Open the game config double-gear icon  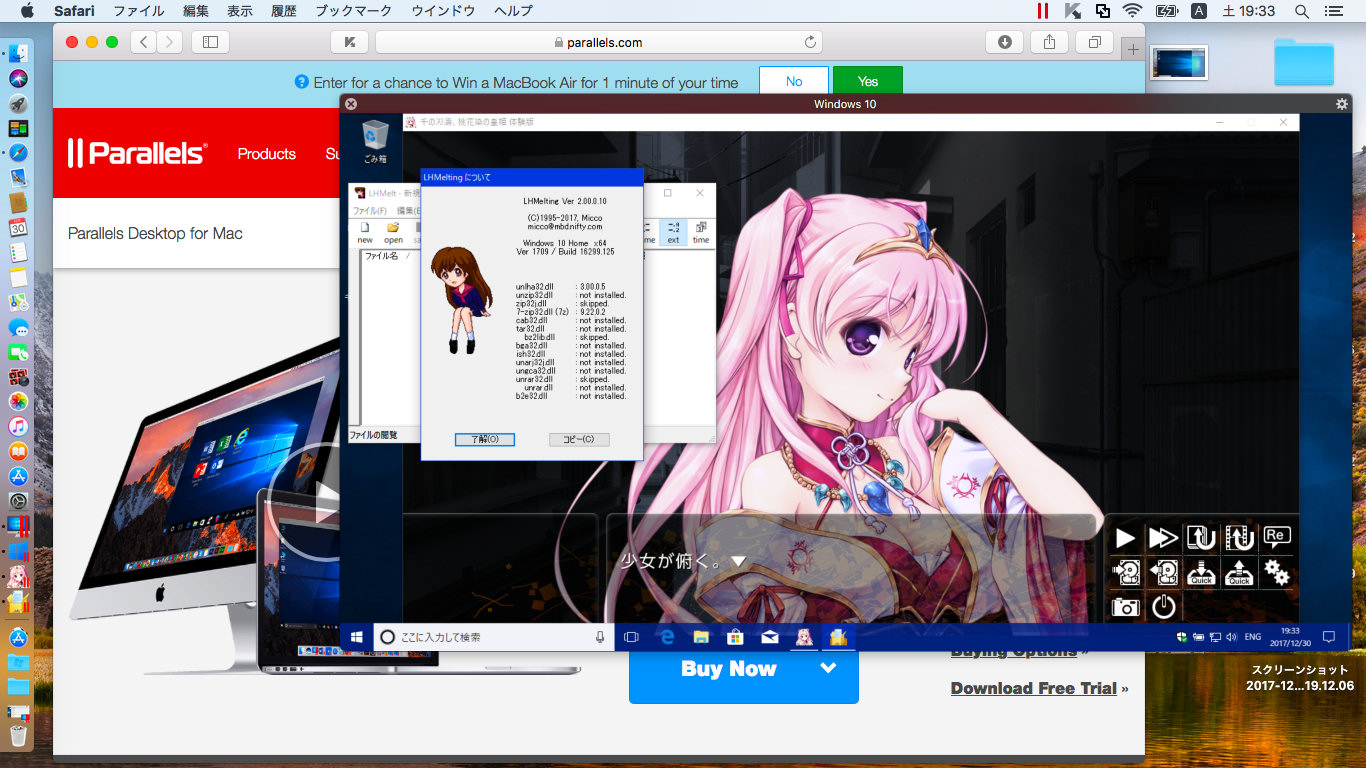point(1277,572)
